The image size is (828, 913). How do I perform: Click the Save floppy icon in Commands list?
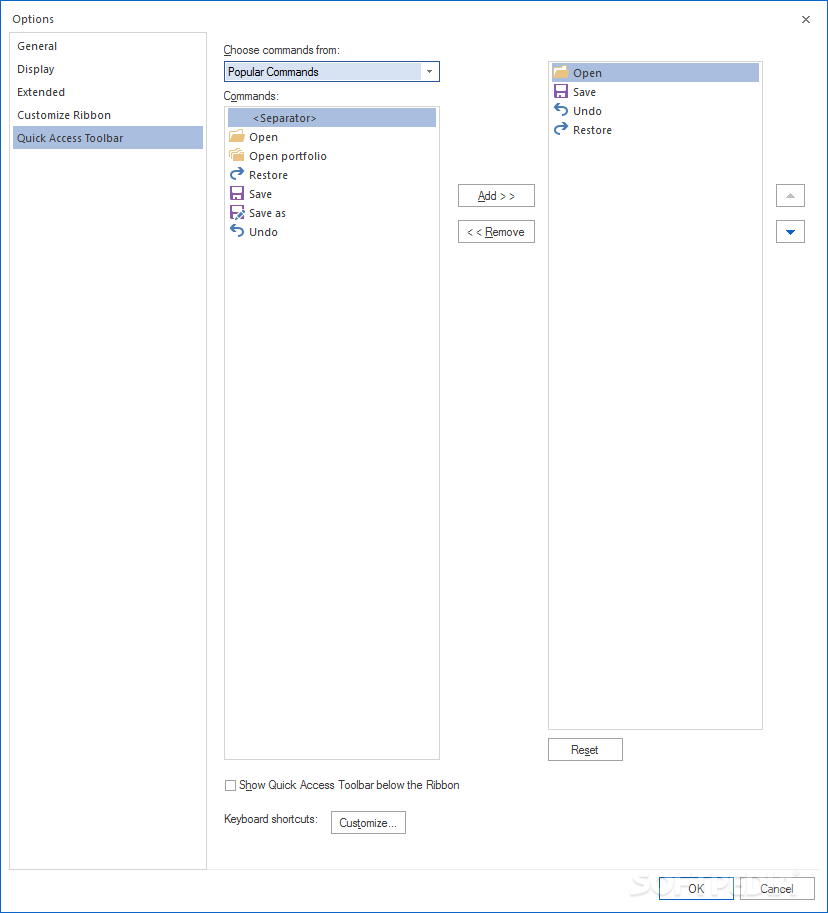coord(236,193)
